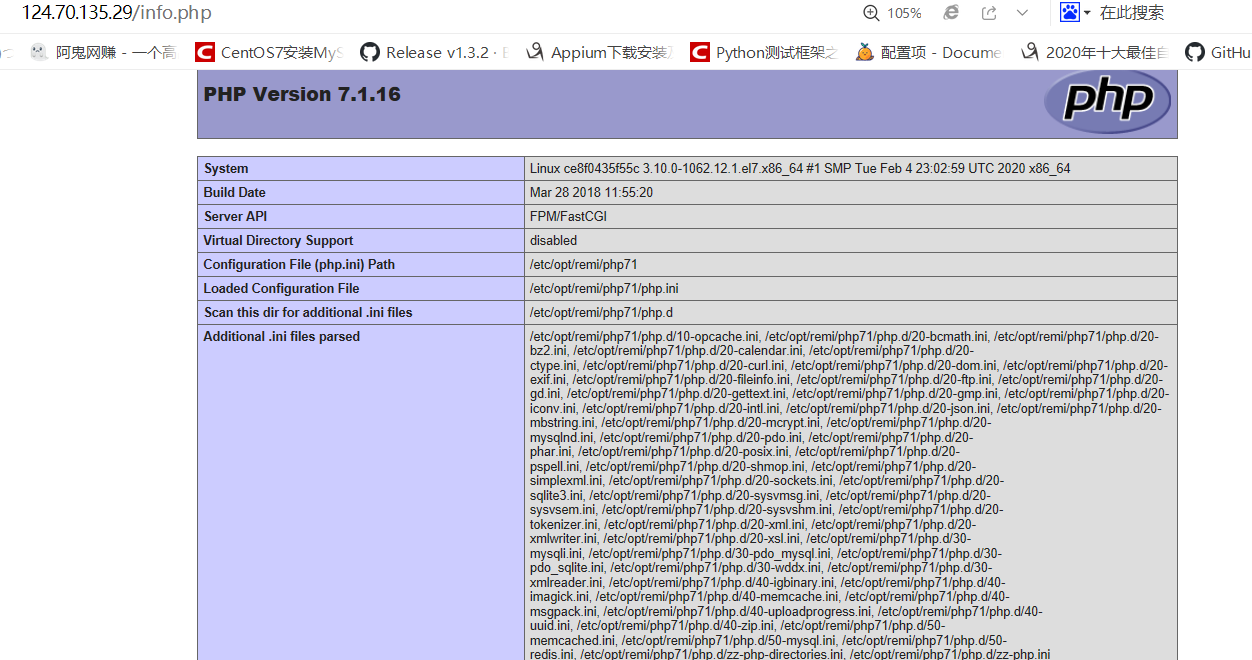This screenshot has height=660, width=1252.
Task: Click the Mar 28 2018 11:55:20 value
Action: 591,192
